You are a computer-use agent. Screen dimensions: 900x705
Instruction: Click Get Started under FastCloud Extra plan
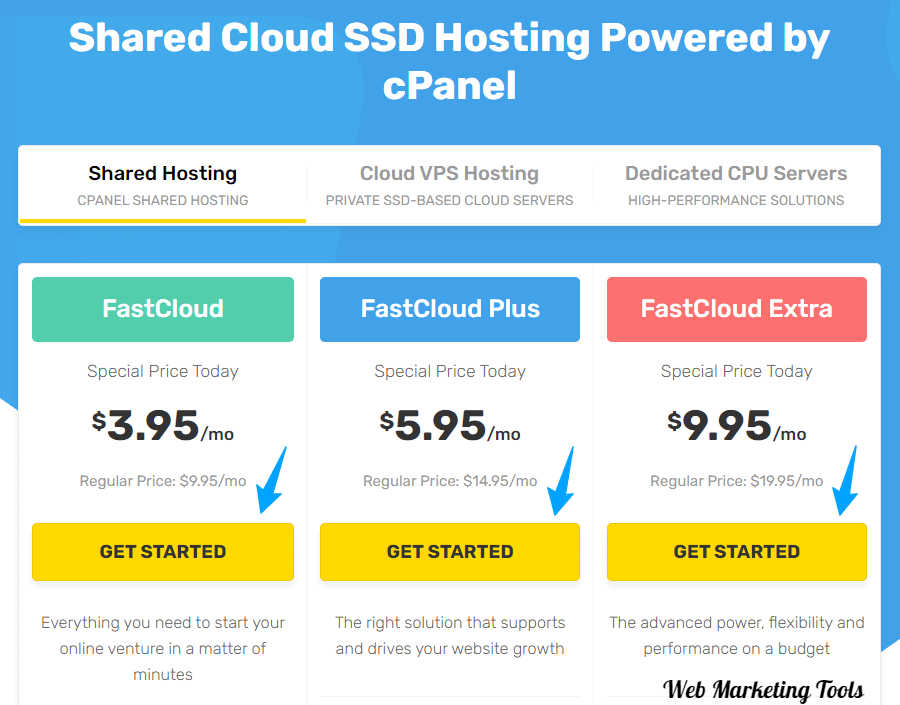737,552
